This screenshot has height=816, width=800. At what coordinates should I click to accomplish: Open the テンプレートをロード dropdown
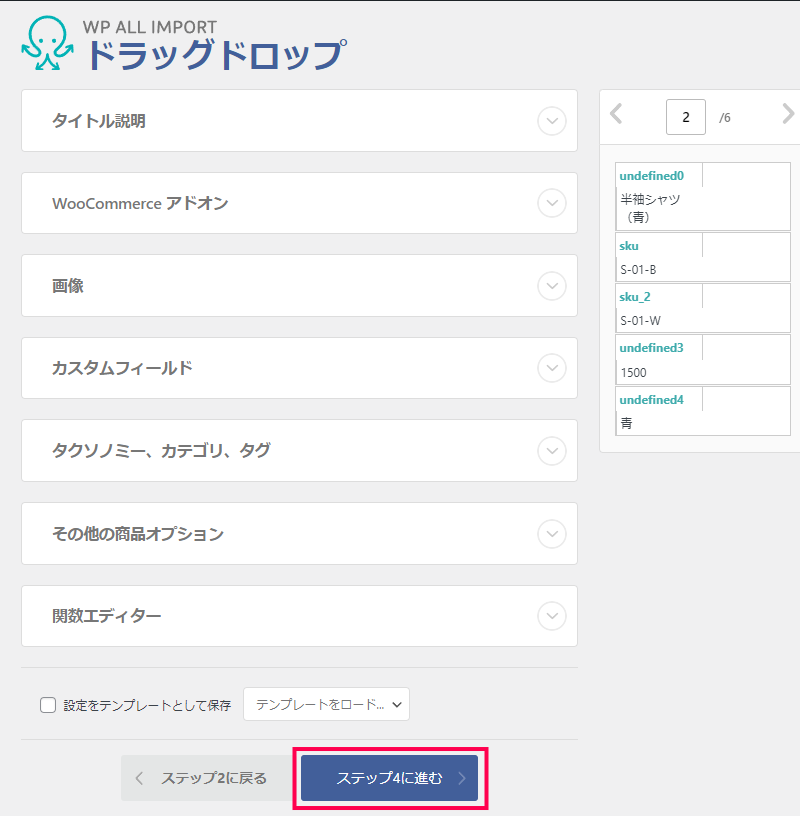(326, 704)
